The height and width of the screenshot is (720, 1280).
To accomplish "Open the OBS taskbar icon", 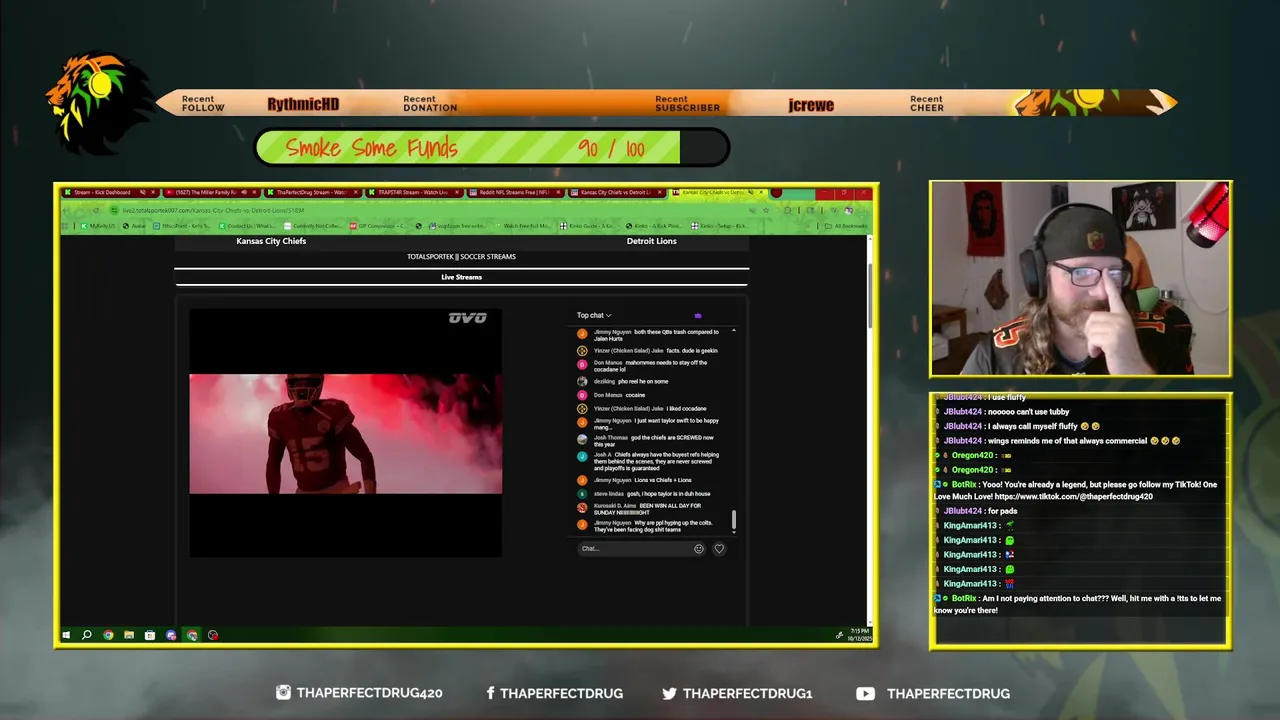I will point(213,635).
